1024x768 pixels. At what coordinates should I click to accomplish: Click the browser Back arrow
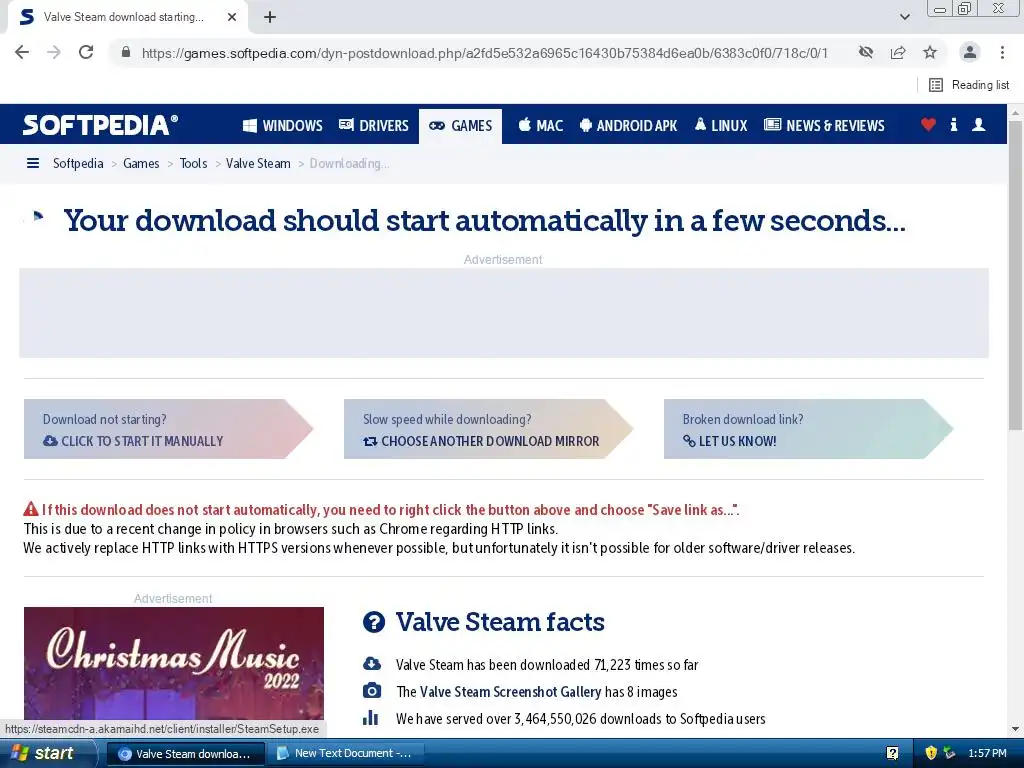pos(22,52)
